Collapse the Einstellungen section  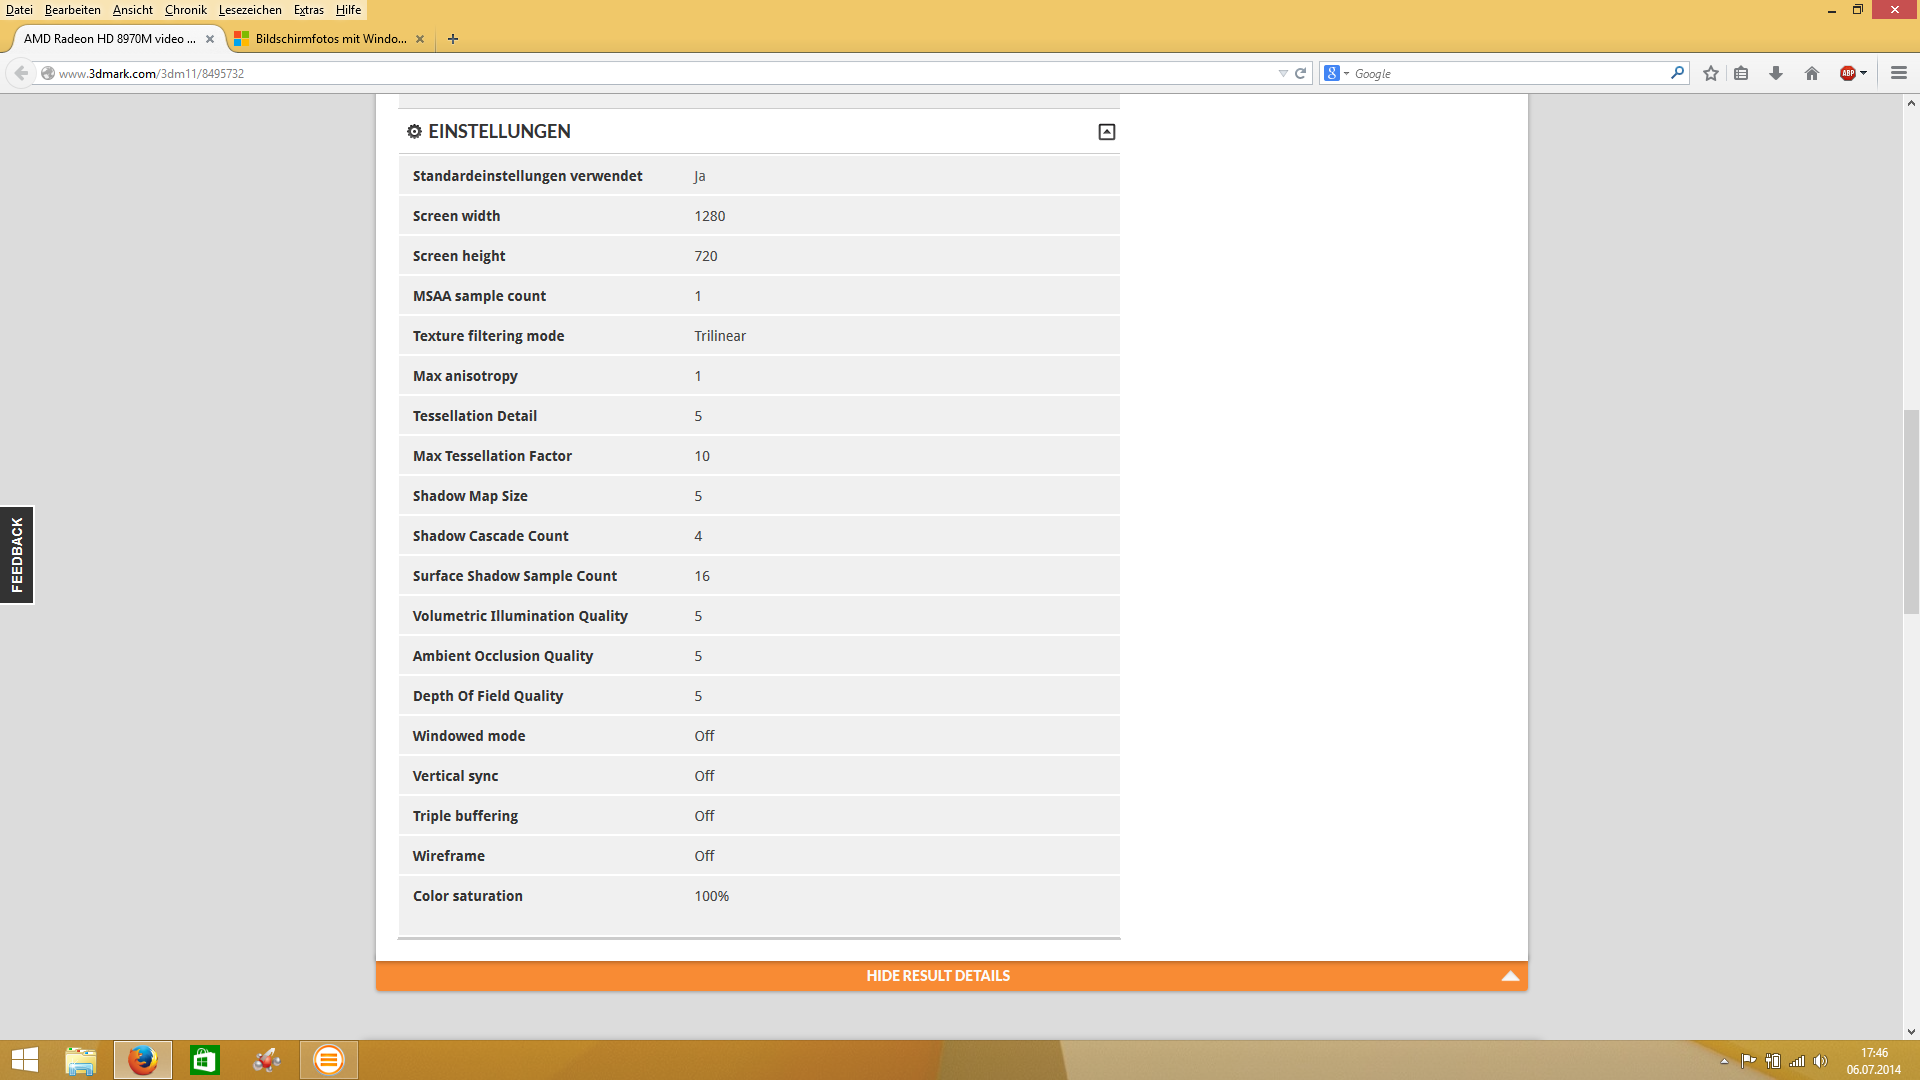coord(1106,132)
